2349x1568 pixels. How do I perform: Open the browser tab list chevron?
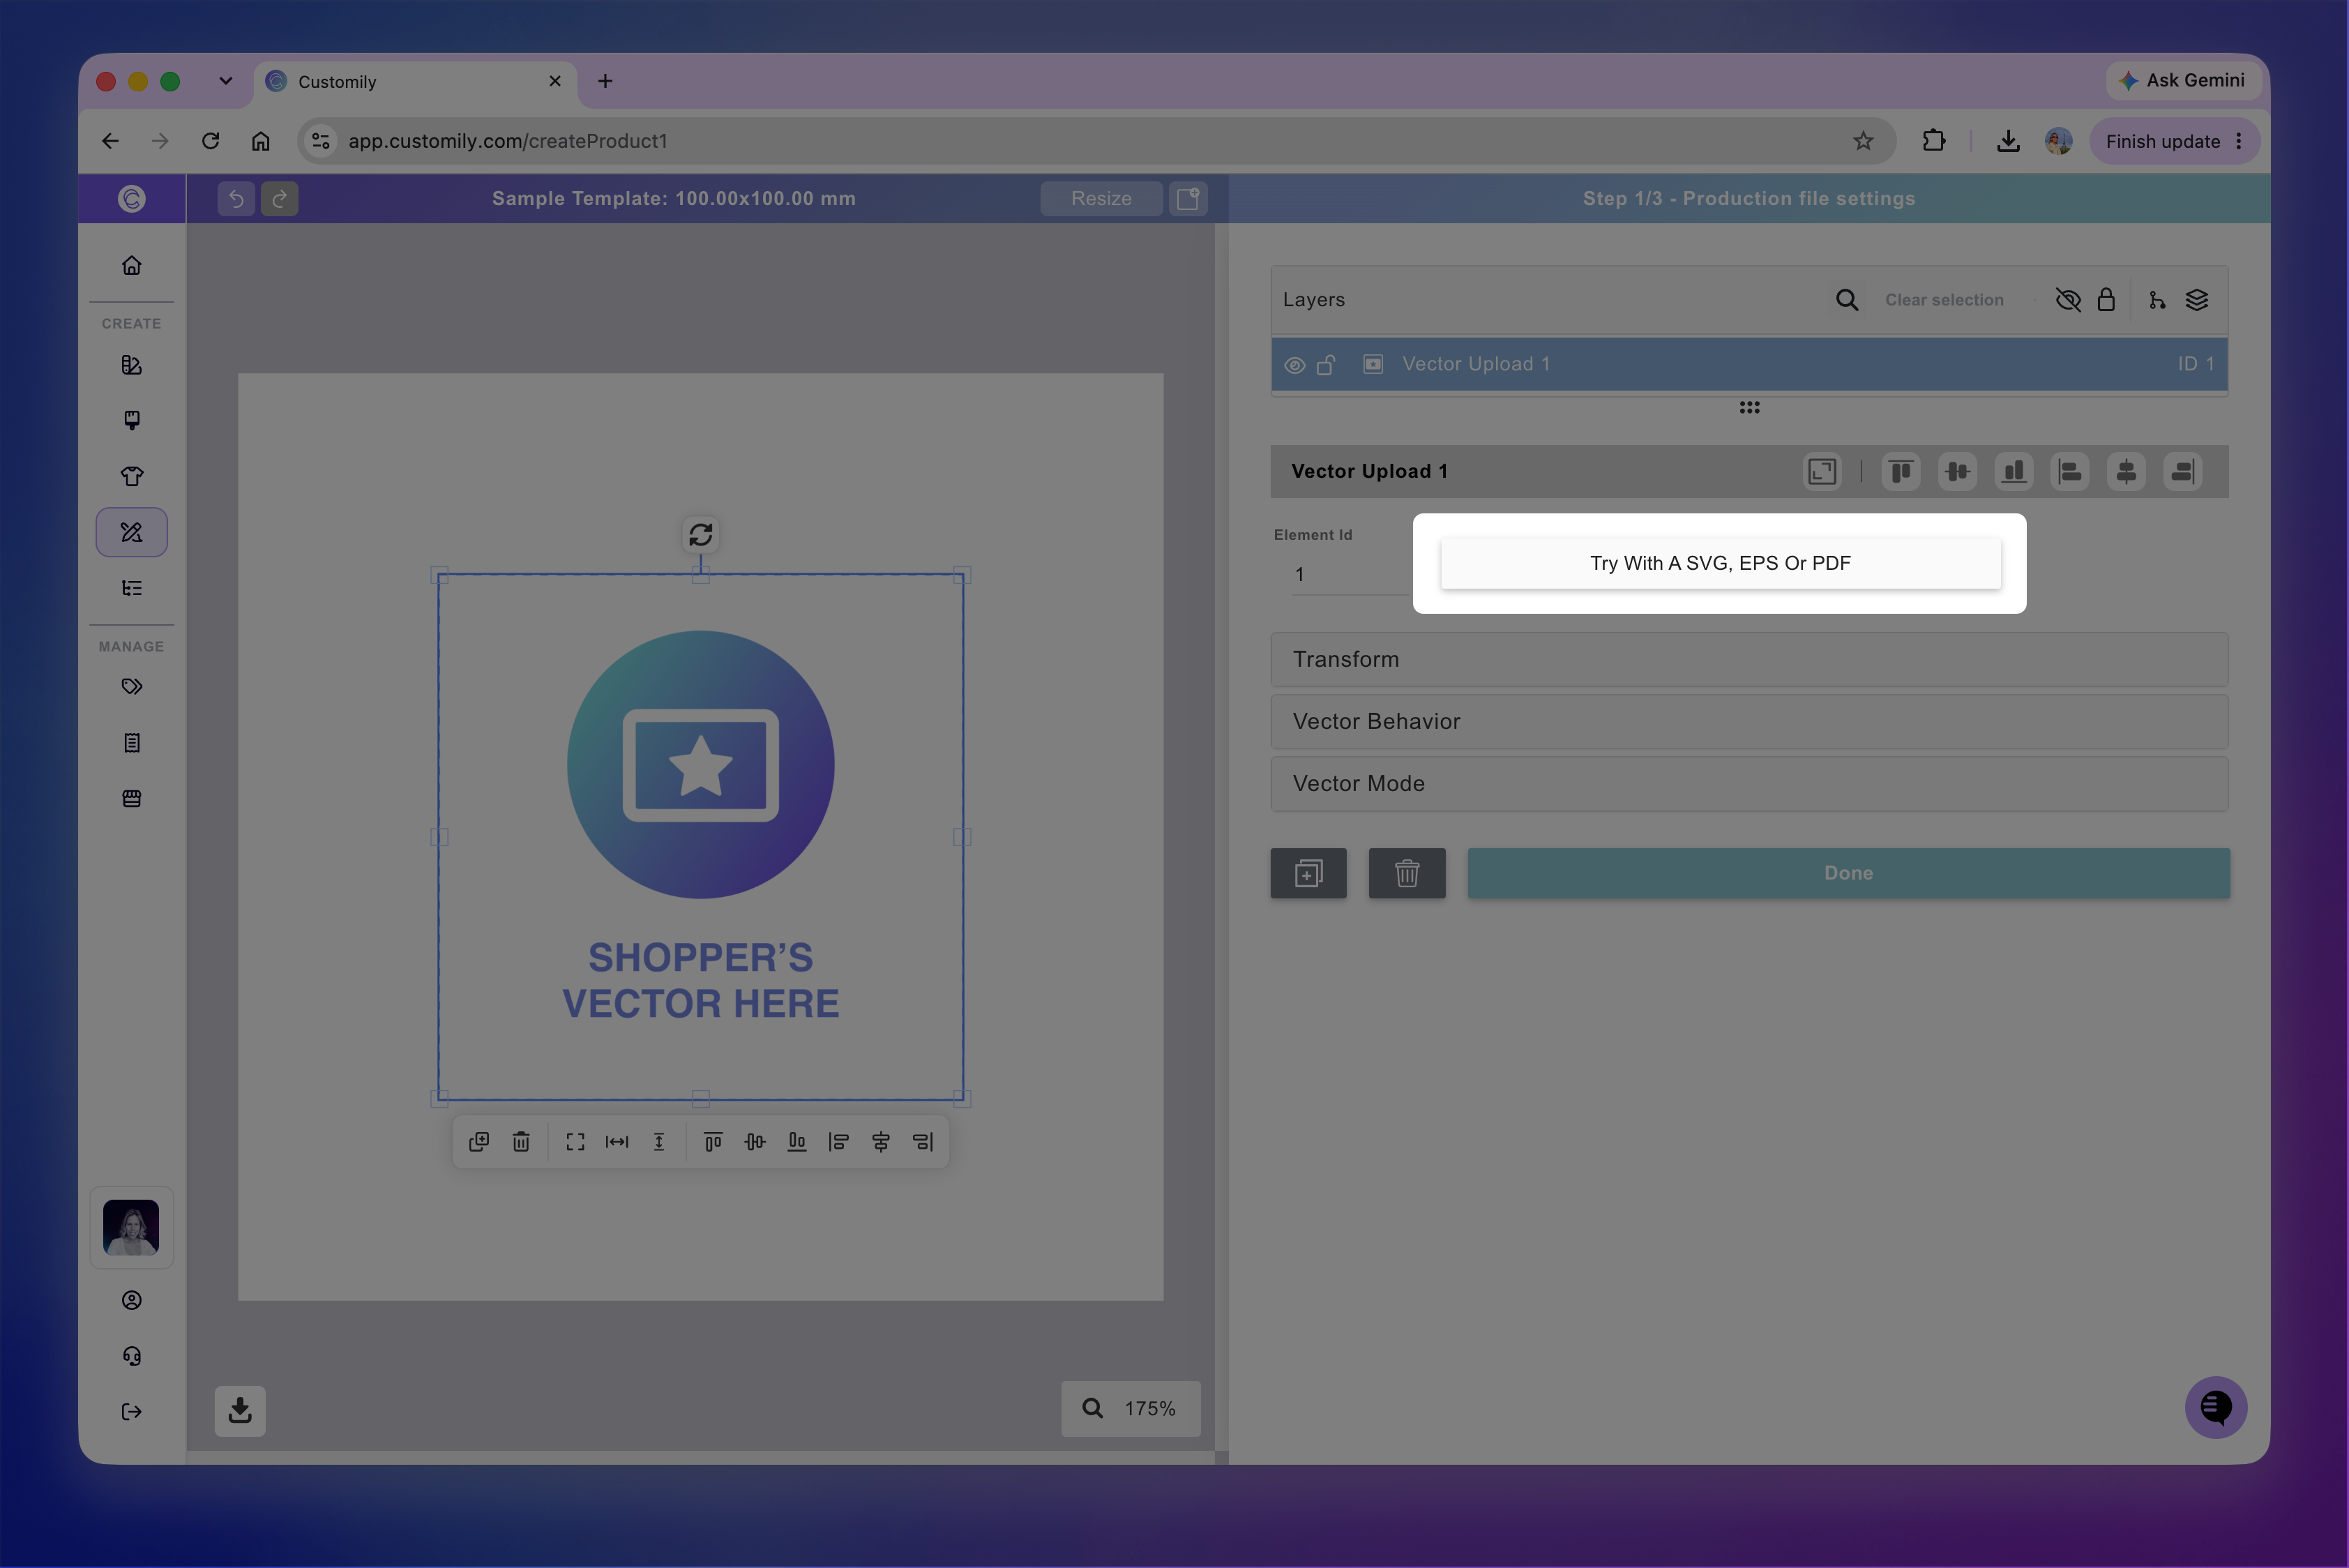[x=226, y=81]
